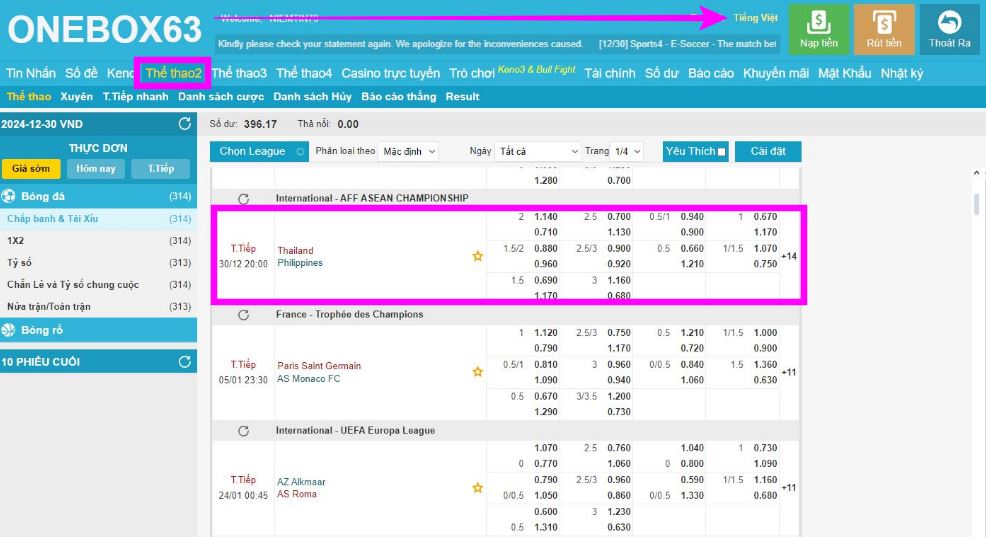Switch to Thể thao3 tab

(239, 73)
